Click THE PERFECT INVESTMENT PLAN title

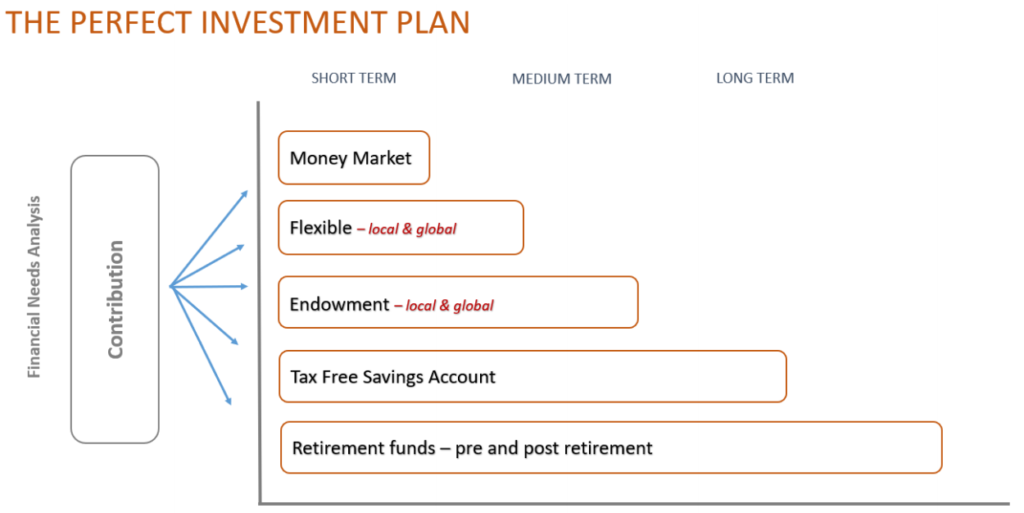tap(237, 22)
